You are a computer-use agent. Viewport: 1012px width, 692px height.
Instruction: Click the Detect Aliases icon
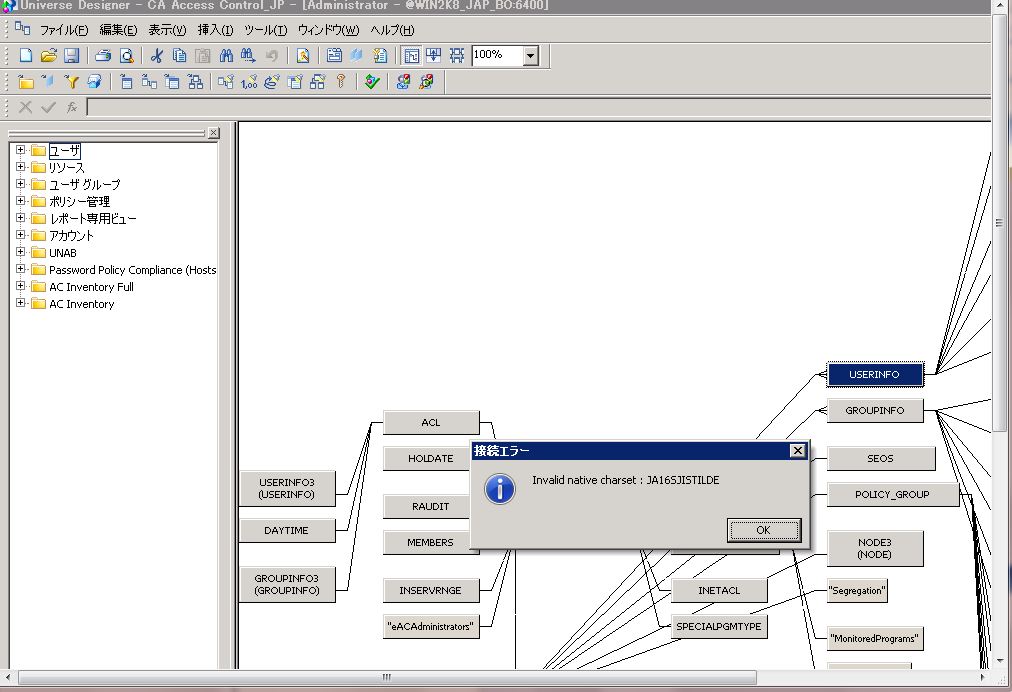coord(295,82)
